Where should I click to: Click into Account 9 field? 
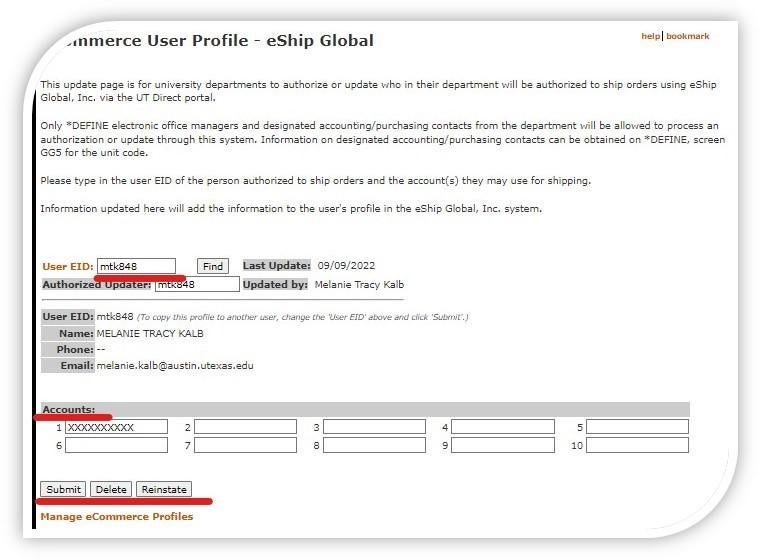503,446
